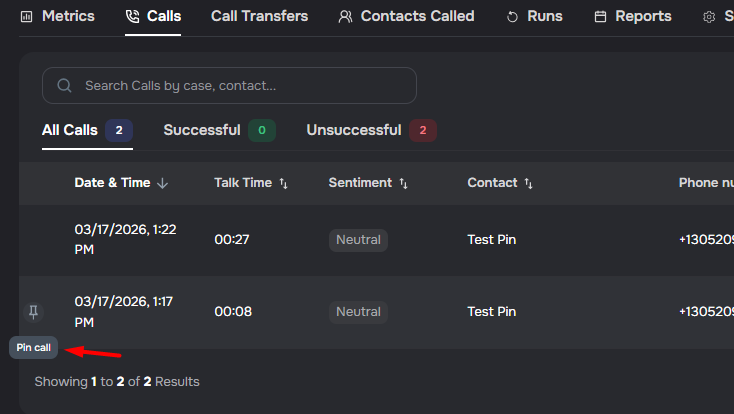
Task: Filter by Unsuccessful calls
Action: 354,130
